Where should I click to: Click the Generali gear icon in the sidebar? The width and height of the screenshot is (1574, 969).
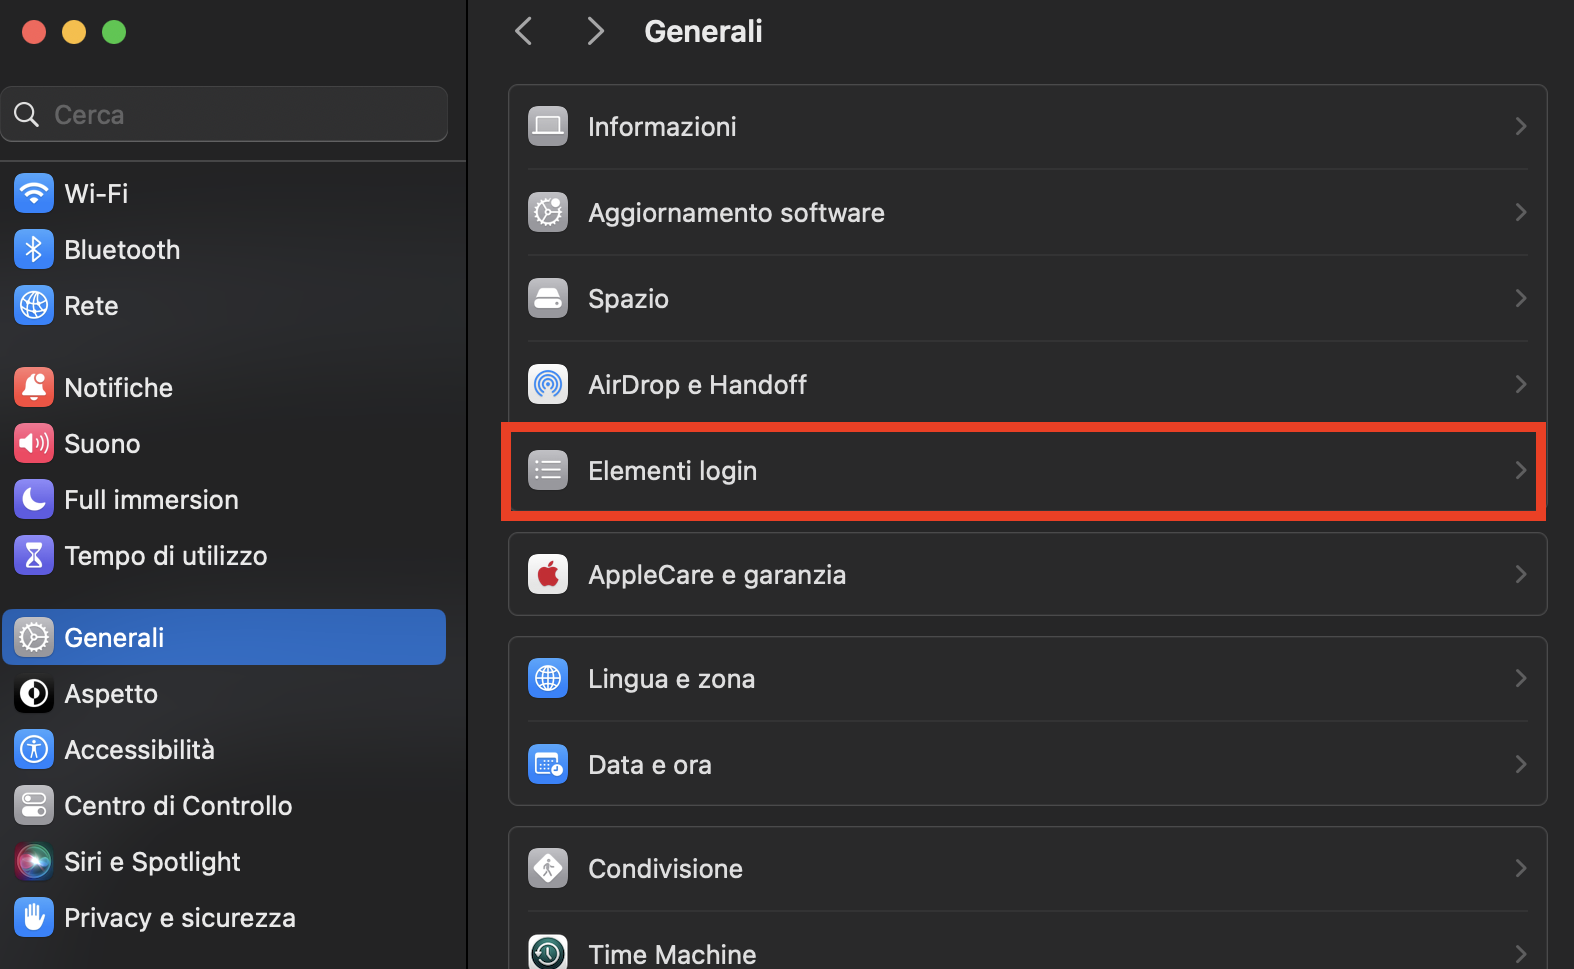point(34,637)
